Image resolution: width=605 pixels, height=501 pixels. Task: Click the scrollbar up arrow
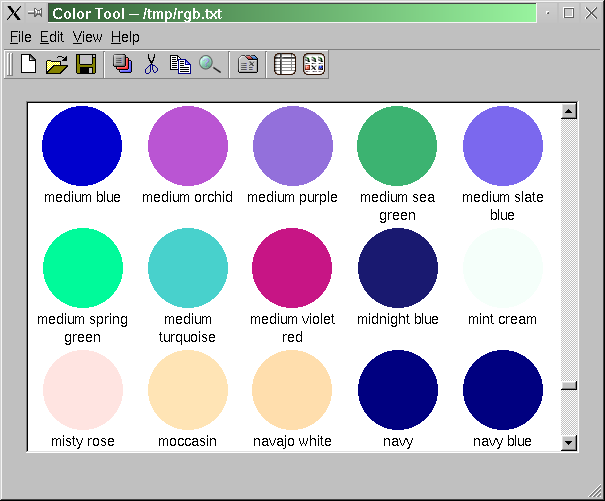coord(569,111)
